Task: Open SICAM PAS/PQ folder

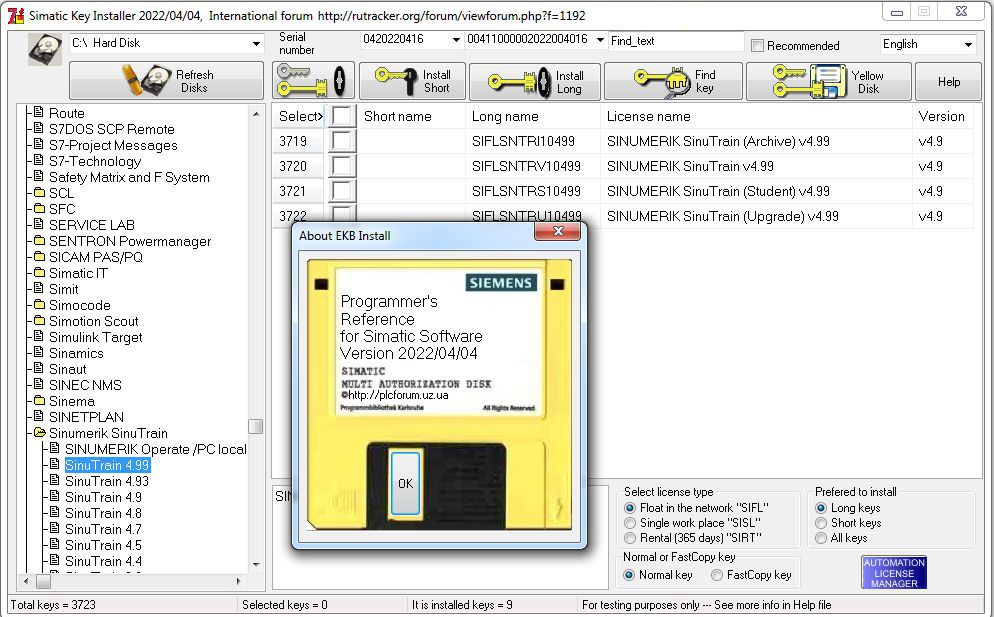Action: tap(96, 257)
